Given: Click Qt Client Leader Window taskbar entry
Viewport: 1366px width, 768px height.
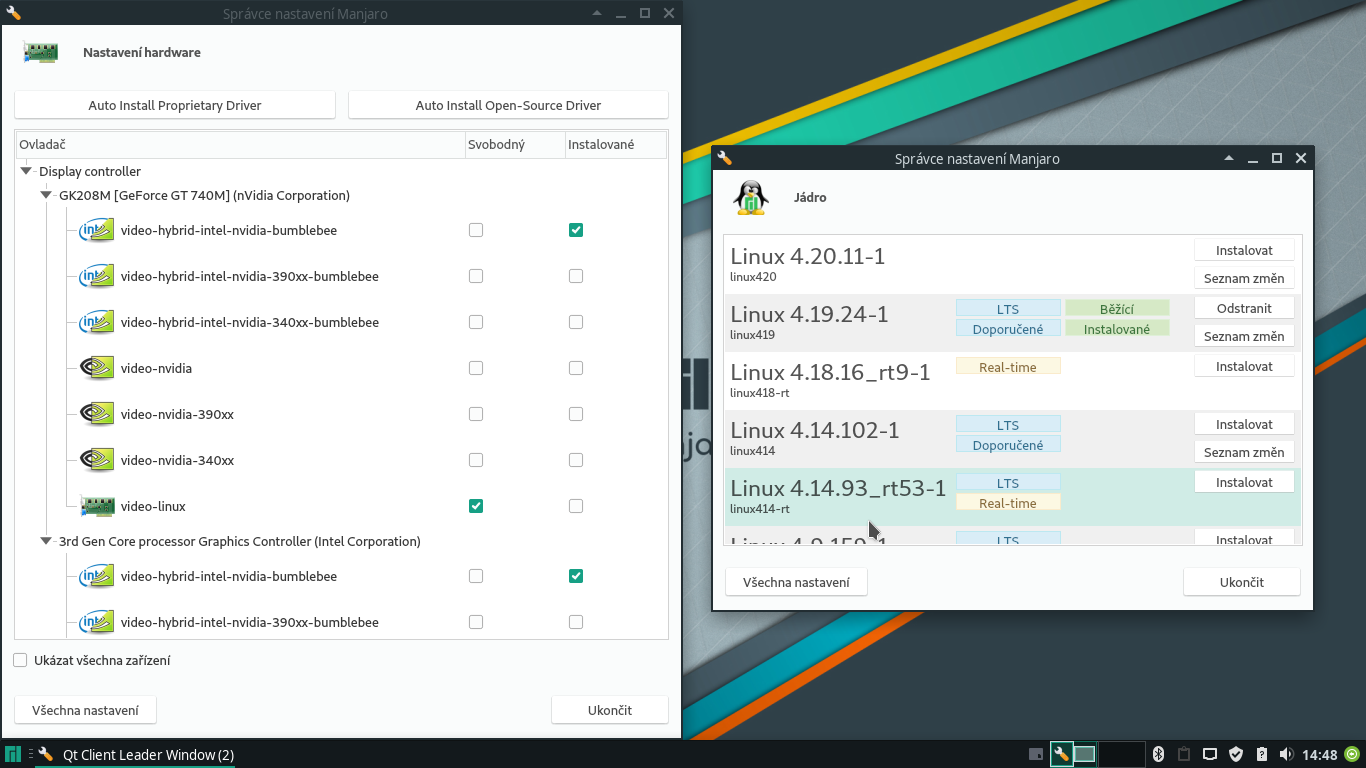Looking at the screenshot, I should (136, 754).
